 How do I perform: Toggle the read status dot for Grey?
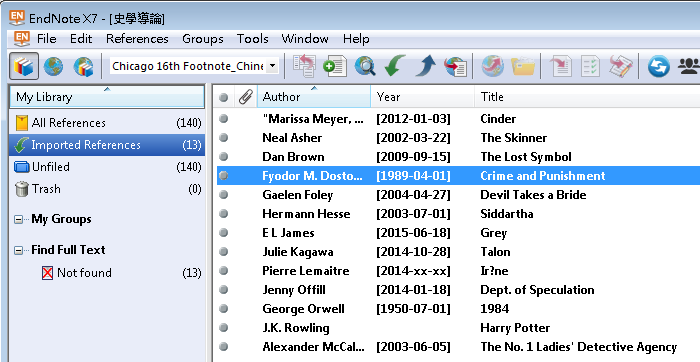click(224, 233)
